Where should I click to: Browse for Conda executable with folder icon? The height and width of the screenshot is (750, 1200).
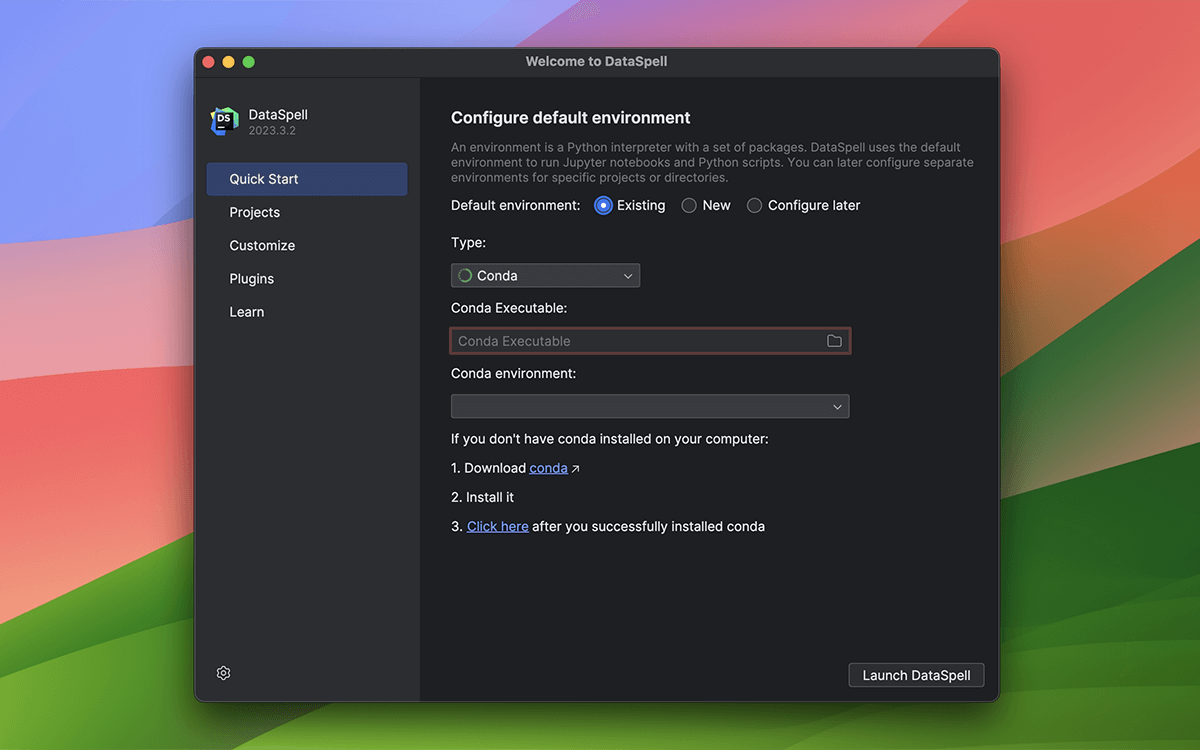pyautogui.click(x=834, y=341)
